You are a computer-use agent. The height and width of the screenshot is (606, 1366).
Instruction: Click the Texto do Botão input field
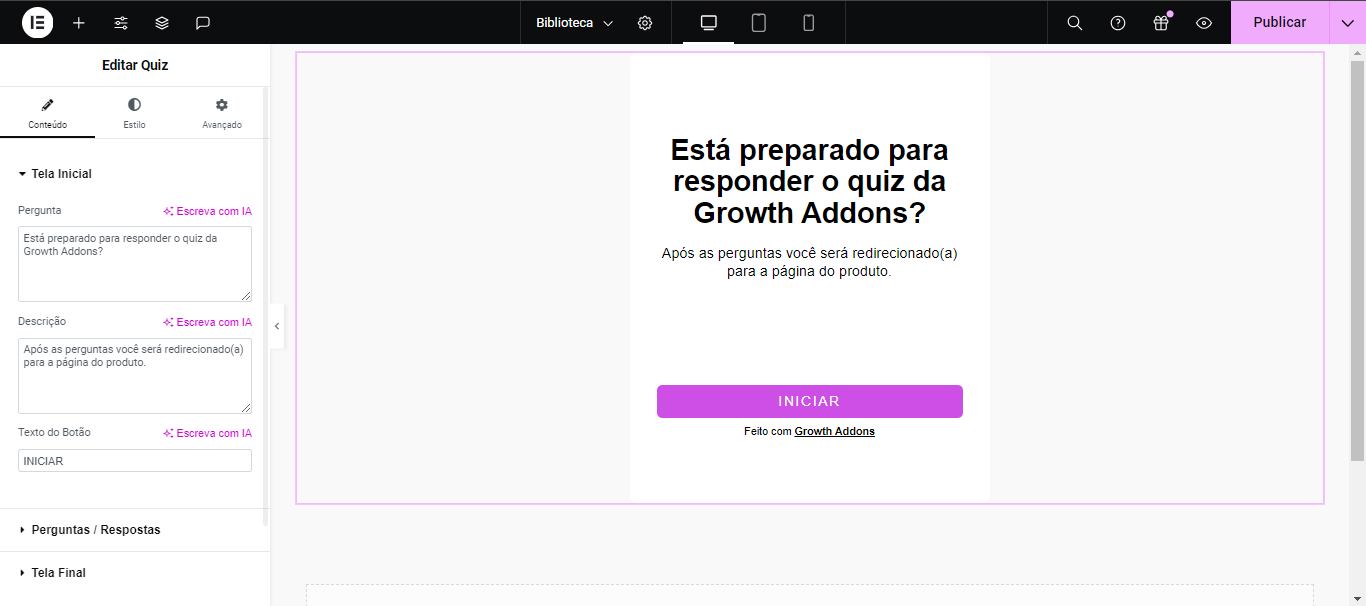point(135,461)
